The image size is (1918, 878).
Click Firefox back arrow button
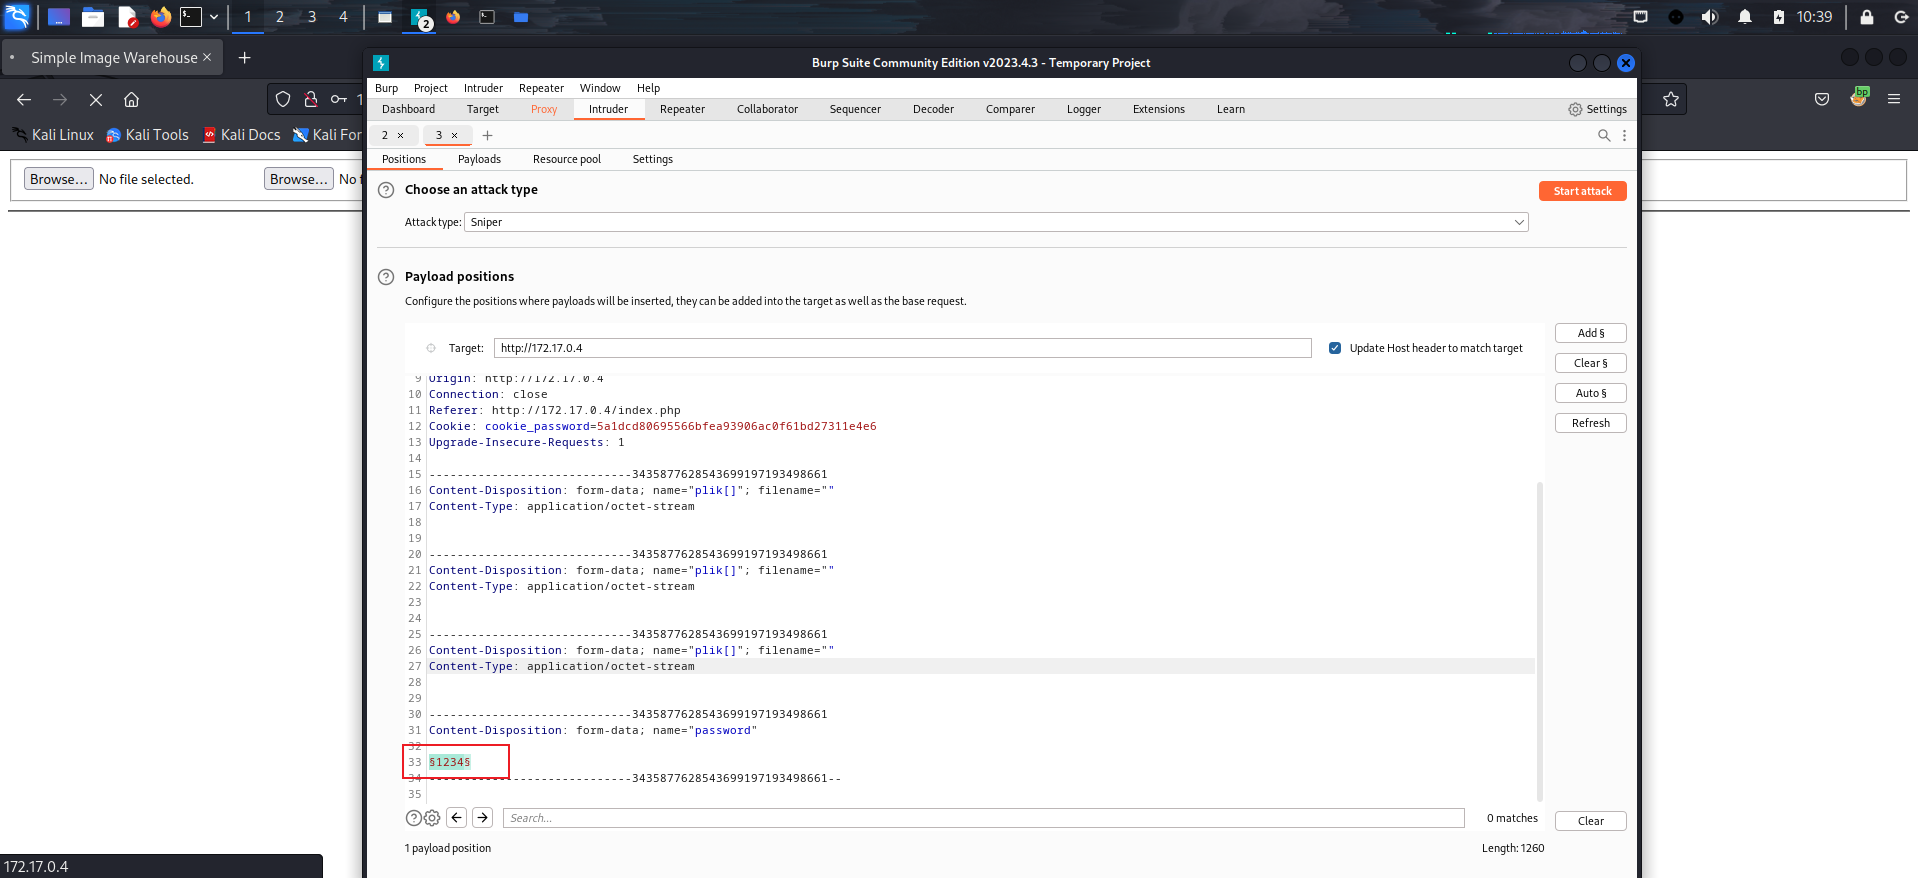[24, 99]
